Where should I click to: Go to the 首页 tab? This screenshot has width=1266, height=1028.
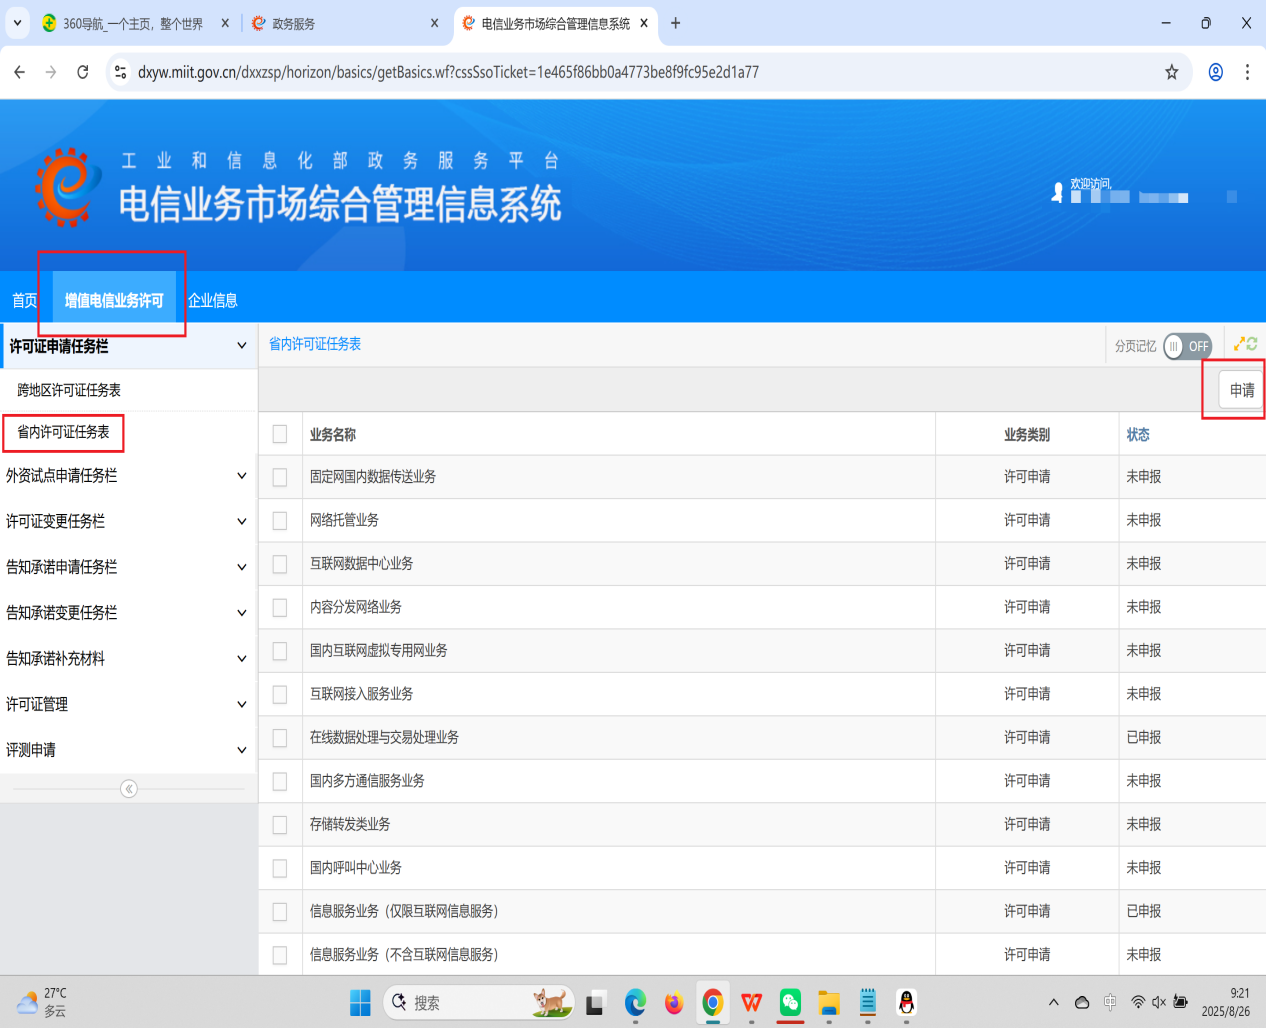point(25,300)
